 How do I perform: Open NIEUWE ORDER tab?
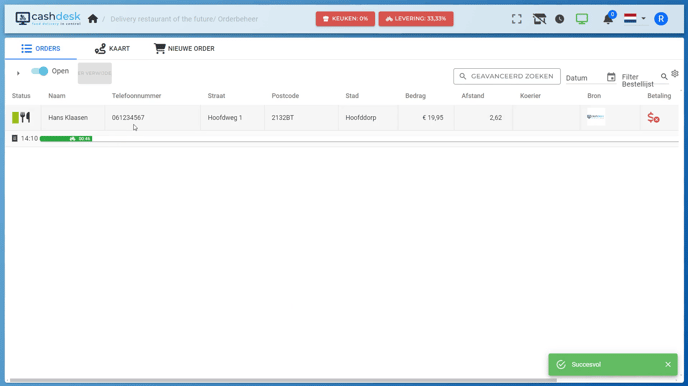pyautogui.click(x=184, y=49)
